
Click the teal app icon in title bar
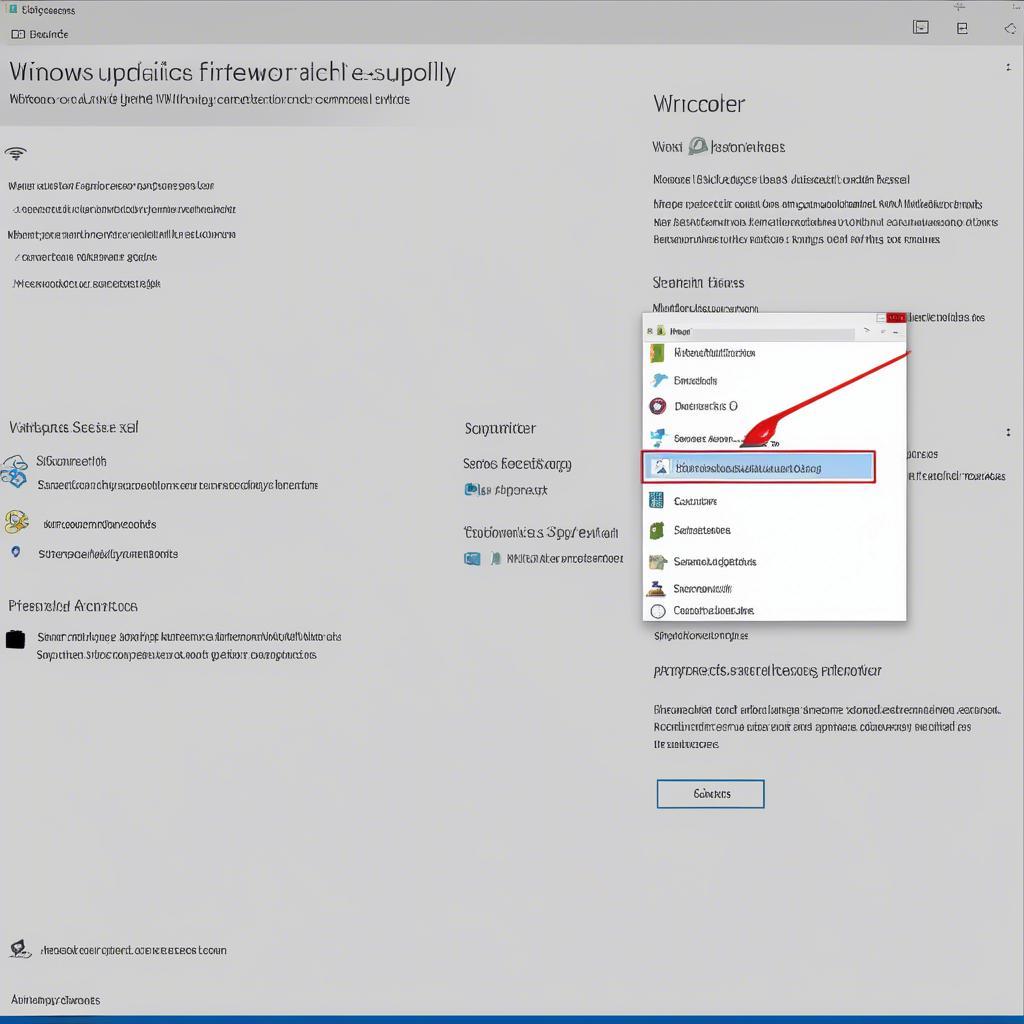tap(13, 9)
